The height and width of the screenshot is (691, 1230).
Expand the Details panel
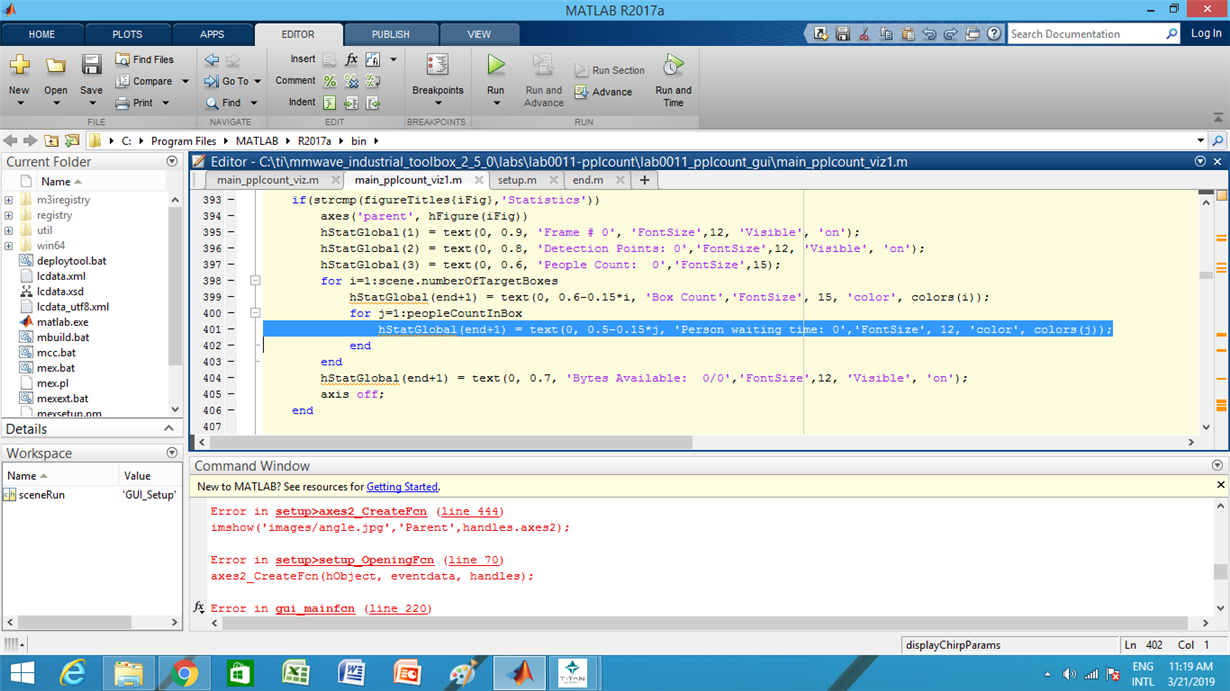click(x=169, y=428)
